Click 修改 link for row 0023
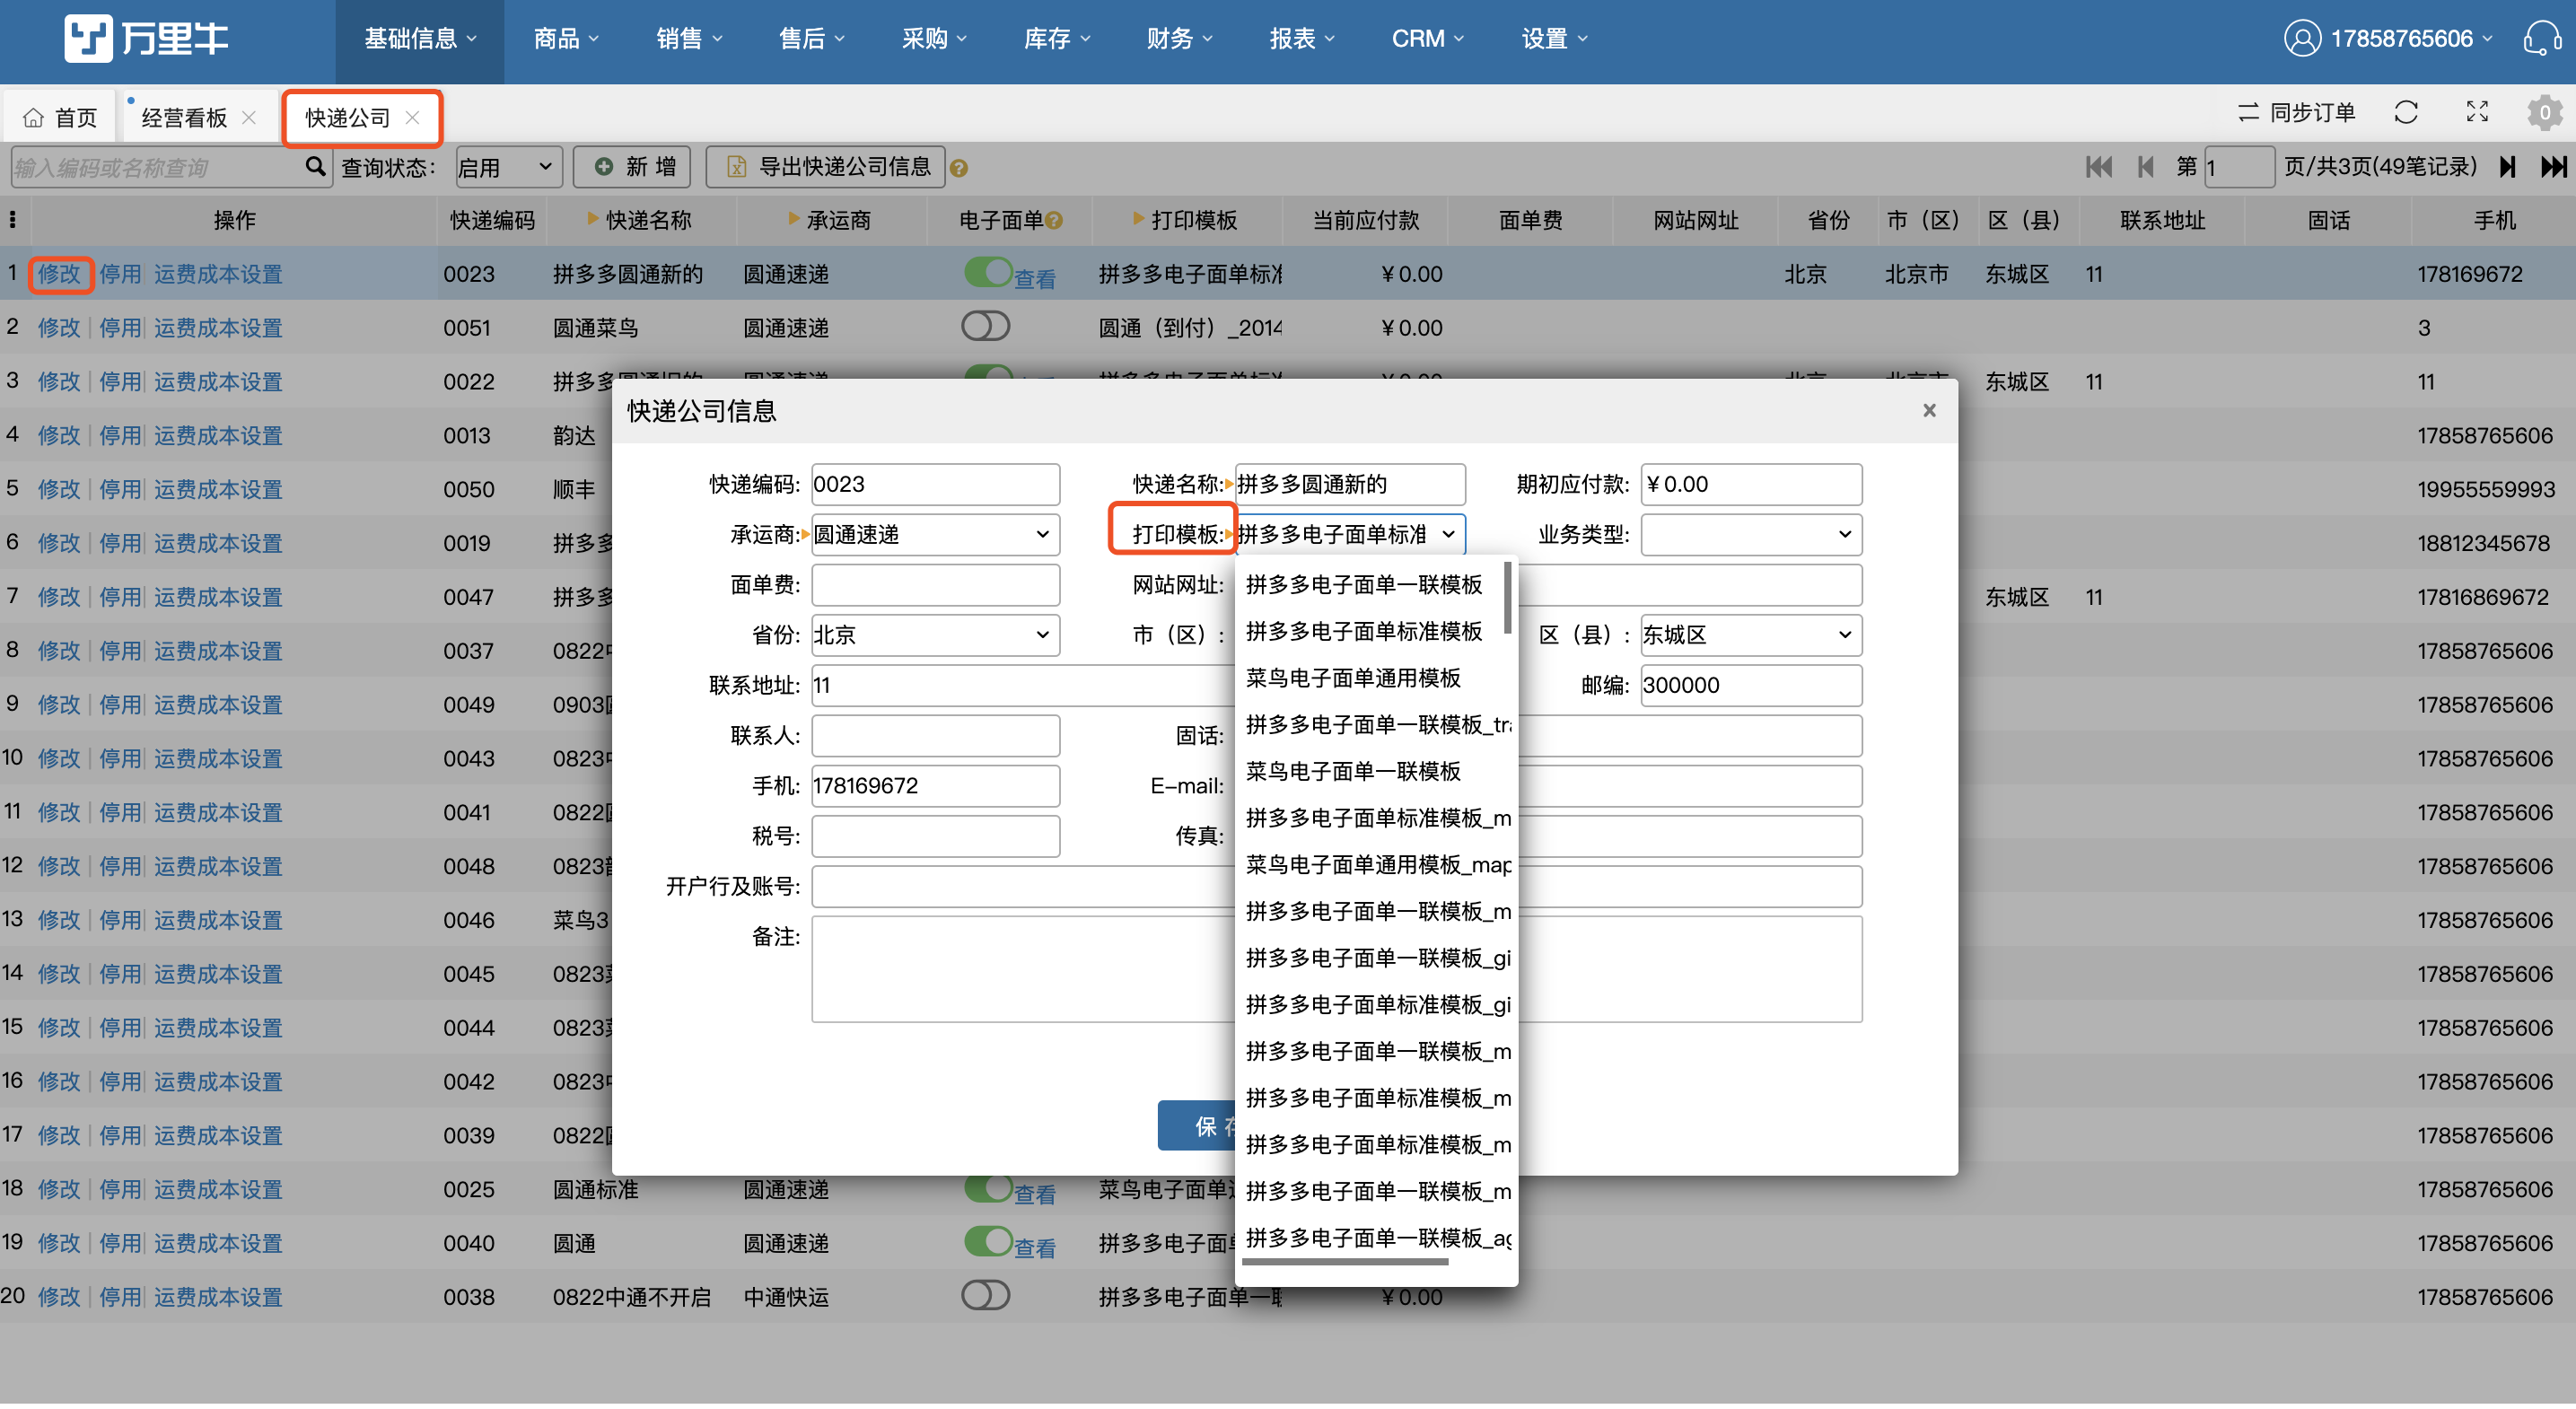Viewport: 2576px width, 1409px height. (x=59, y=273)
